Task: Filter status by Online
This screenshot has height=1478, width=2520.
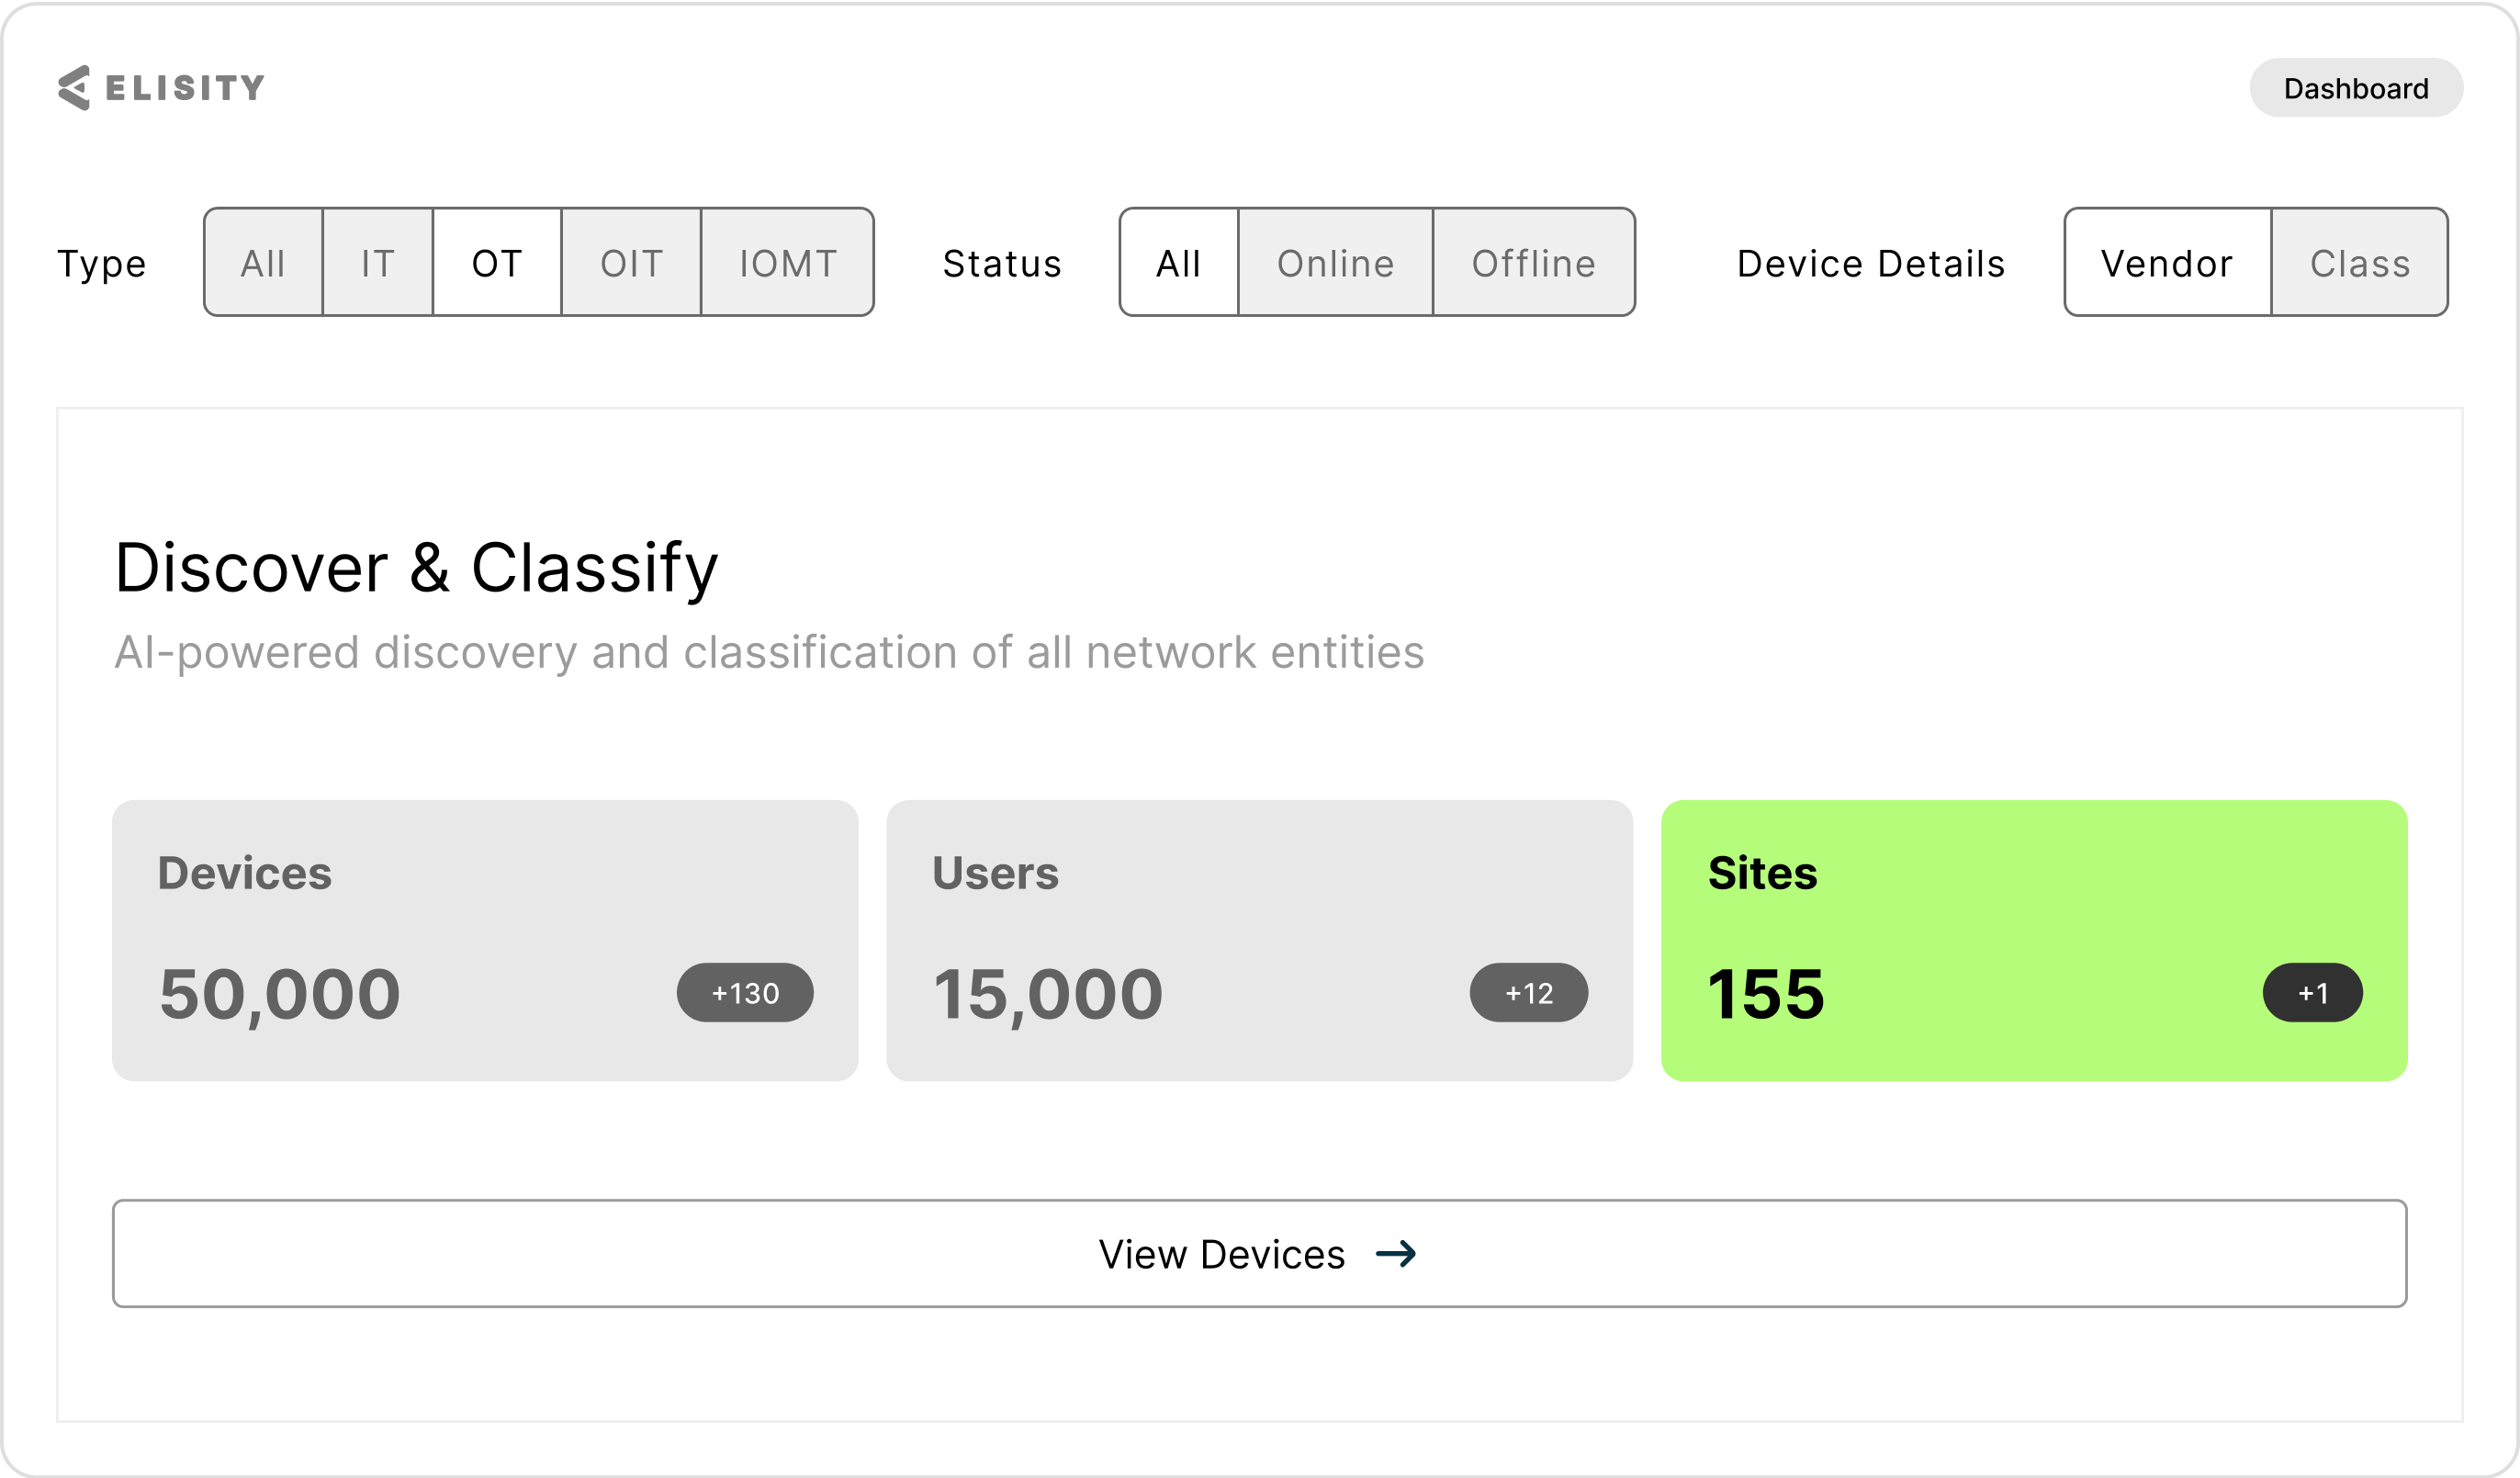Action: (x=1336, y=263)
